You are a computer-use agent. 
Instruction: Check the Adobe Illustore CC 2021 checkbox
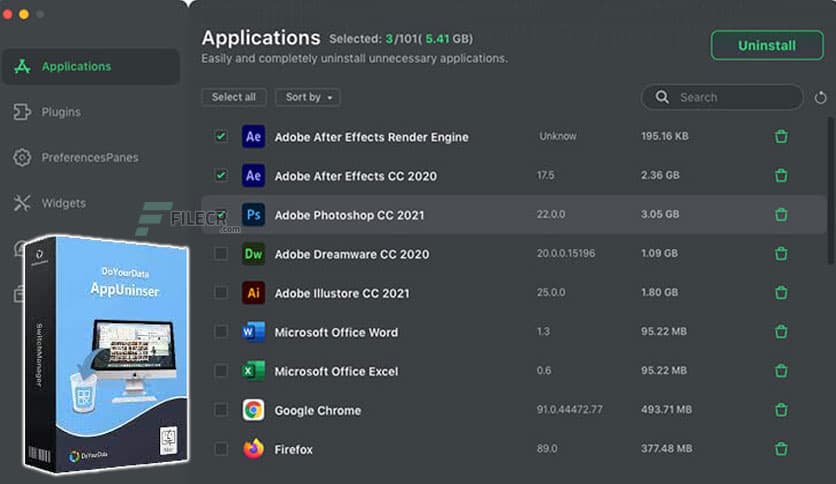(221, 293)
